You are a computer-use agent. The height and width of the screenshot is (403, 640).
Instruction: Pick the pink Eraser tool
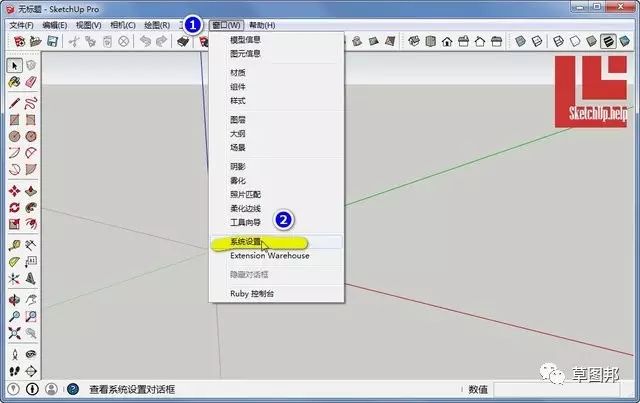[x=31, y=82]
